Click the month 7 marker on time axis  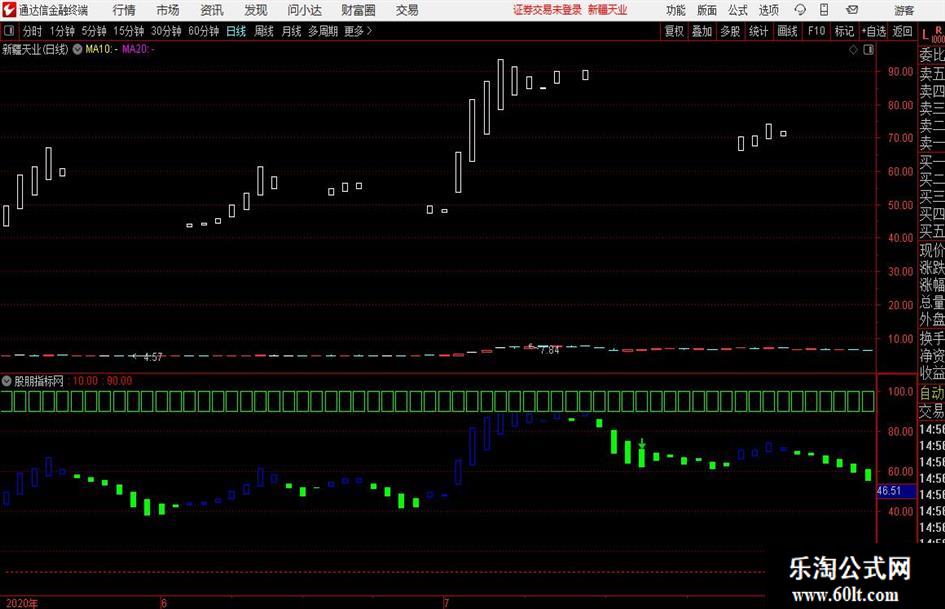tap(447, 603)
